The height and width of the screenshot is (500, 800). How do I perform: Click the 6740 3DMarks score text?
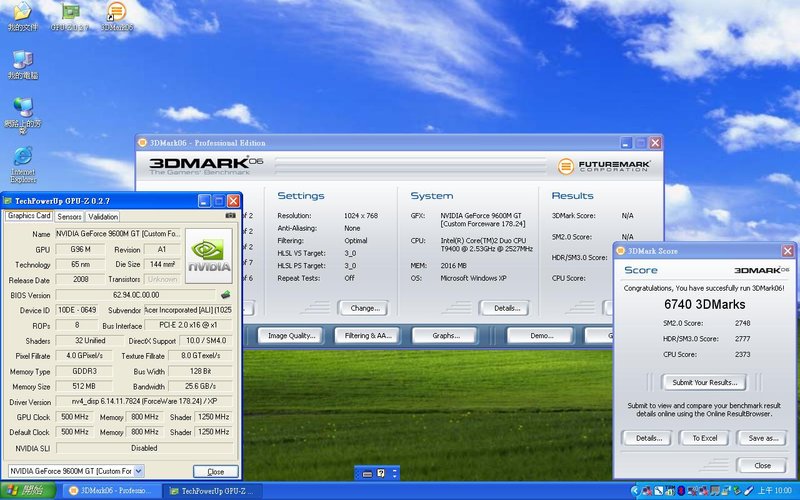704,305
